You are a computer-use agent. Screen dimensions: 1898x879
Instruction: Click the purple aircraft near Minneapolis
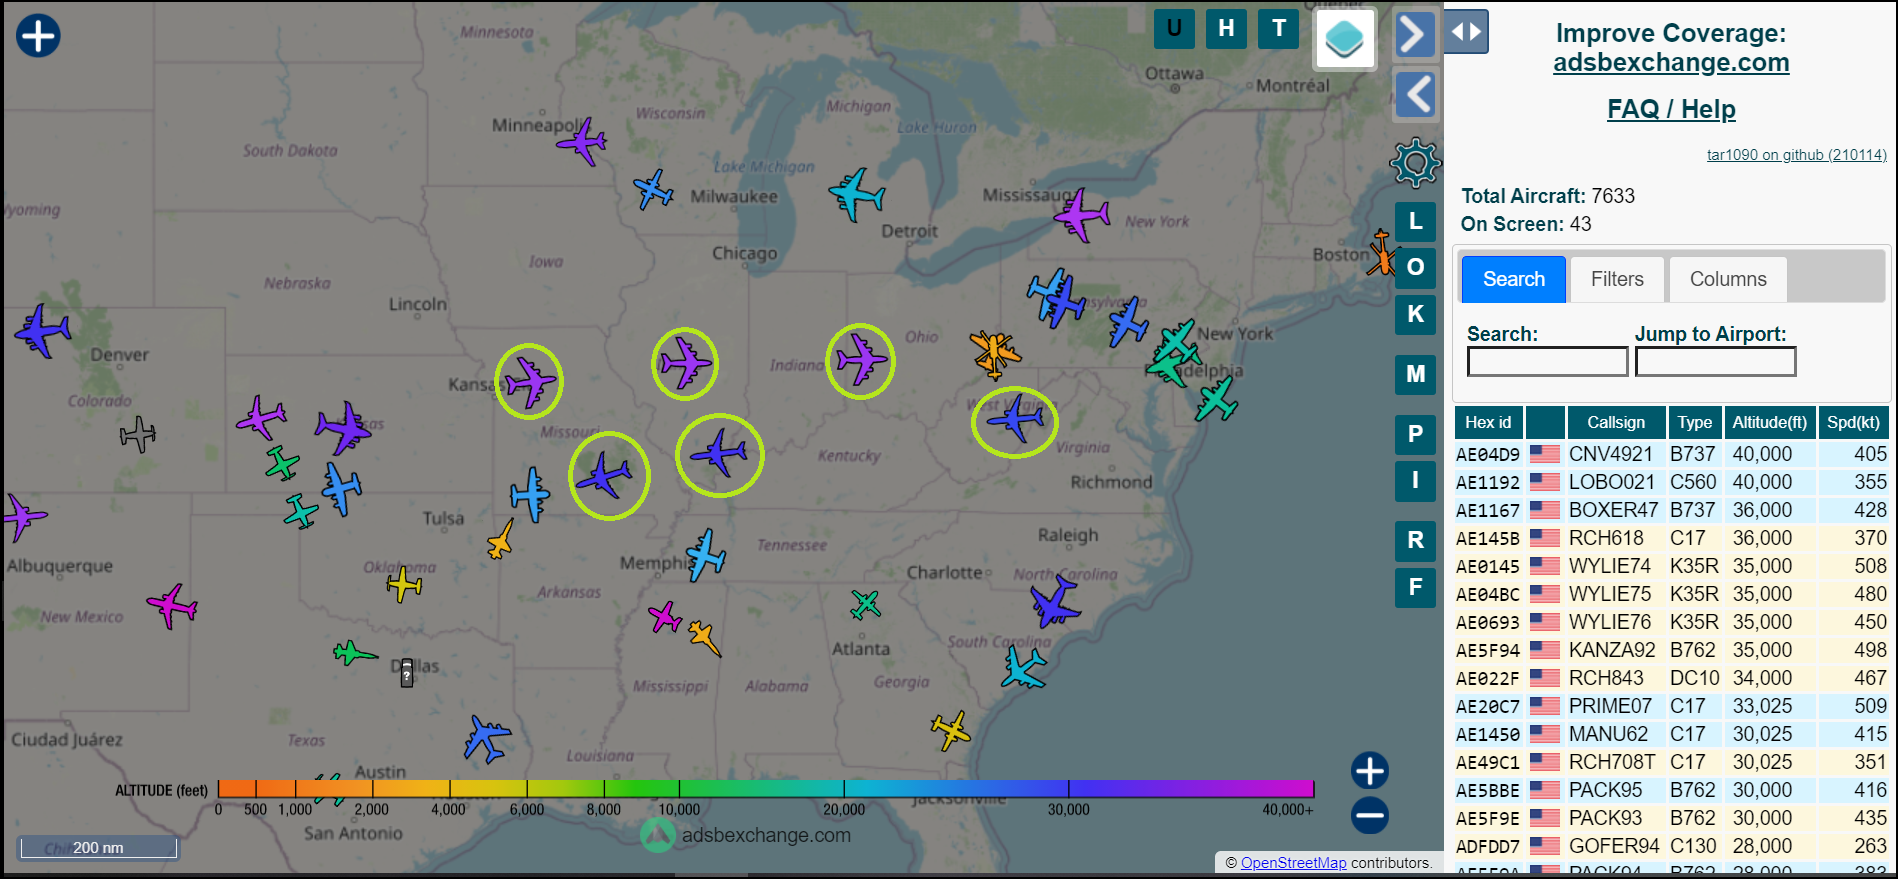[x=582, y=142]
